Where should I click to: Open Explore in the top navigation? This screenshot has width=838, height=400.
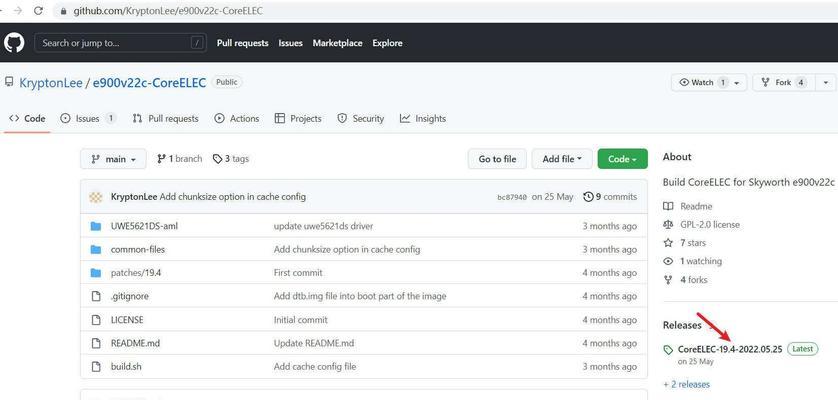pyautogui.click(x=387, y=43)
